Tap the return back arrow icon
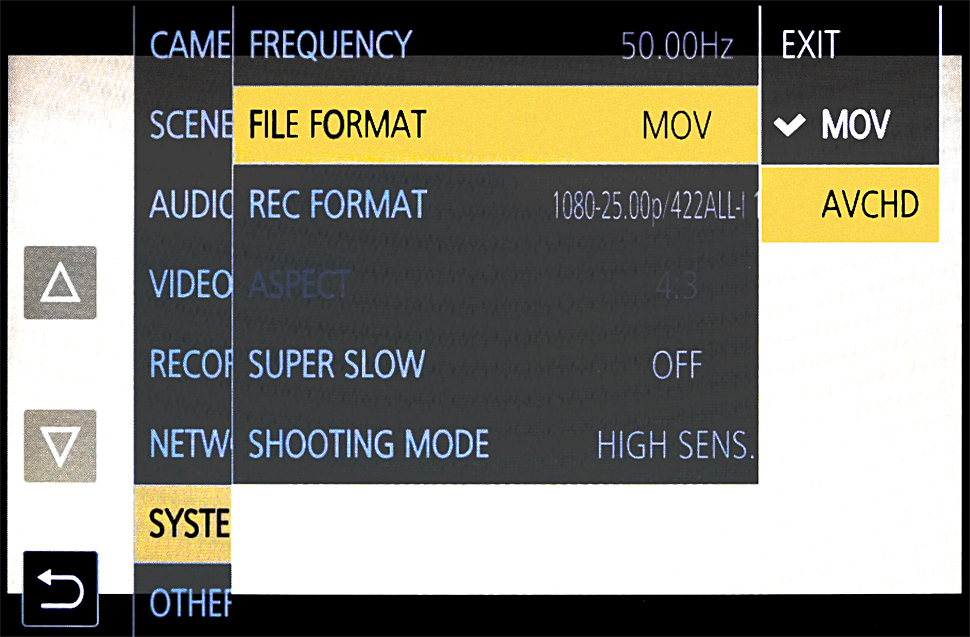 (60, 589)
